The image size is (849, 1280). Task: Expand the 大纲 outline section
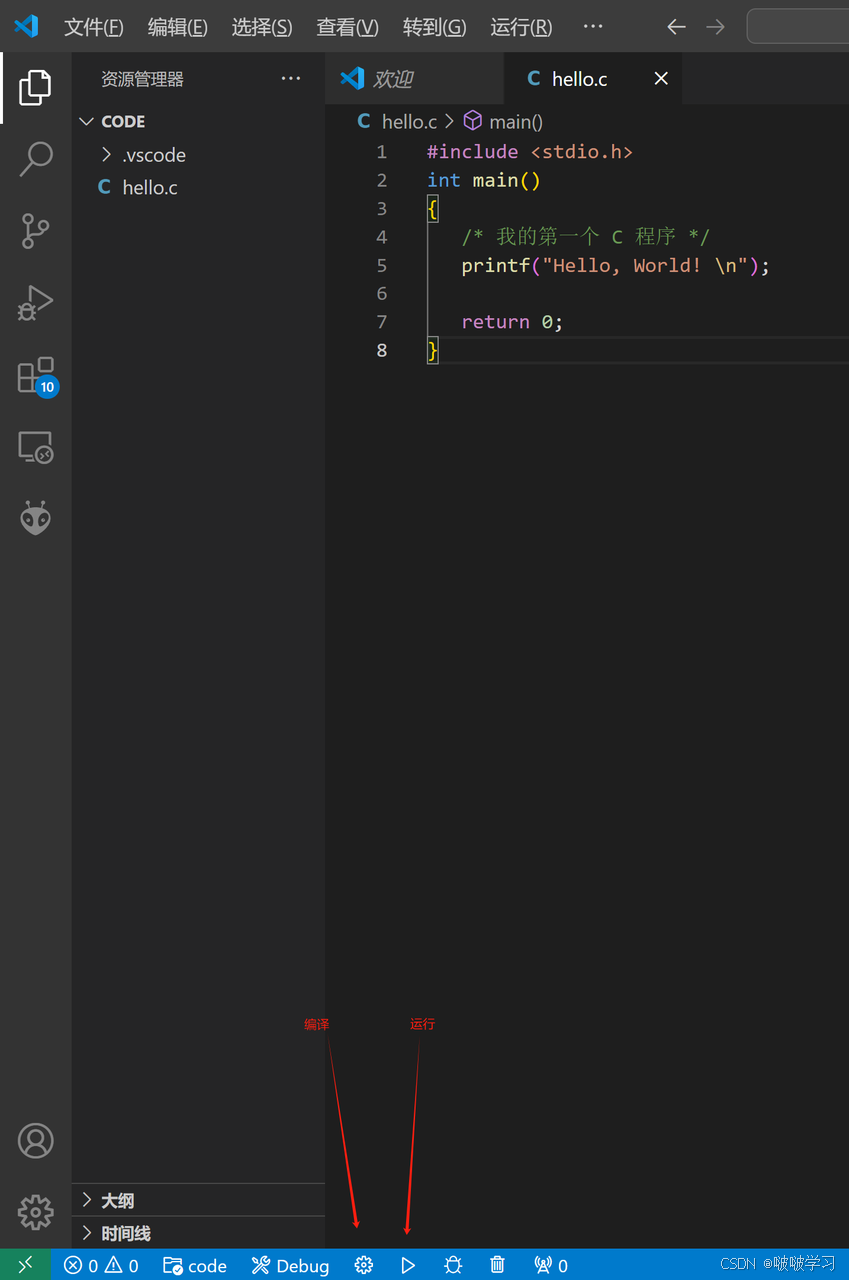click(199, 1200)
